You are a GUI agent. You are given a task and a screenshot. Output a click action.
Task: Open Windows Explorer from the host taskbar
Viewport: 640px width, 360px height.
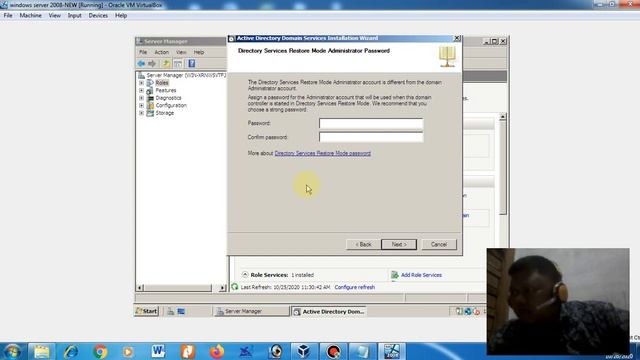(41, 351)
